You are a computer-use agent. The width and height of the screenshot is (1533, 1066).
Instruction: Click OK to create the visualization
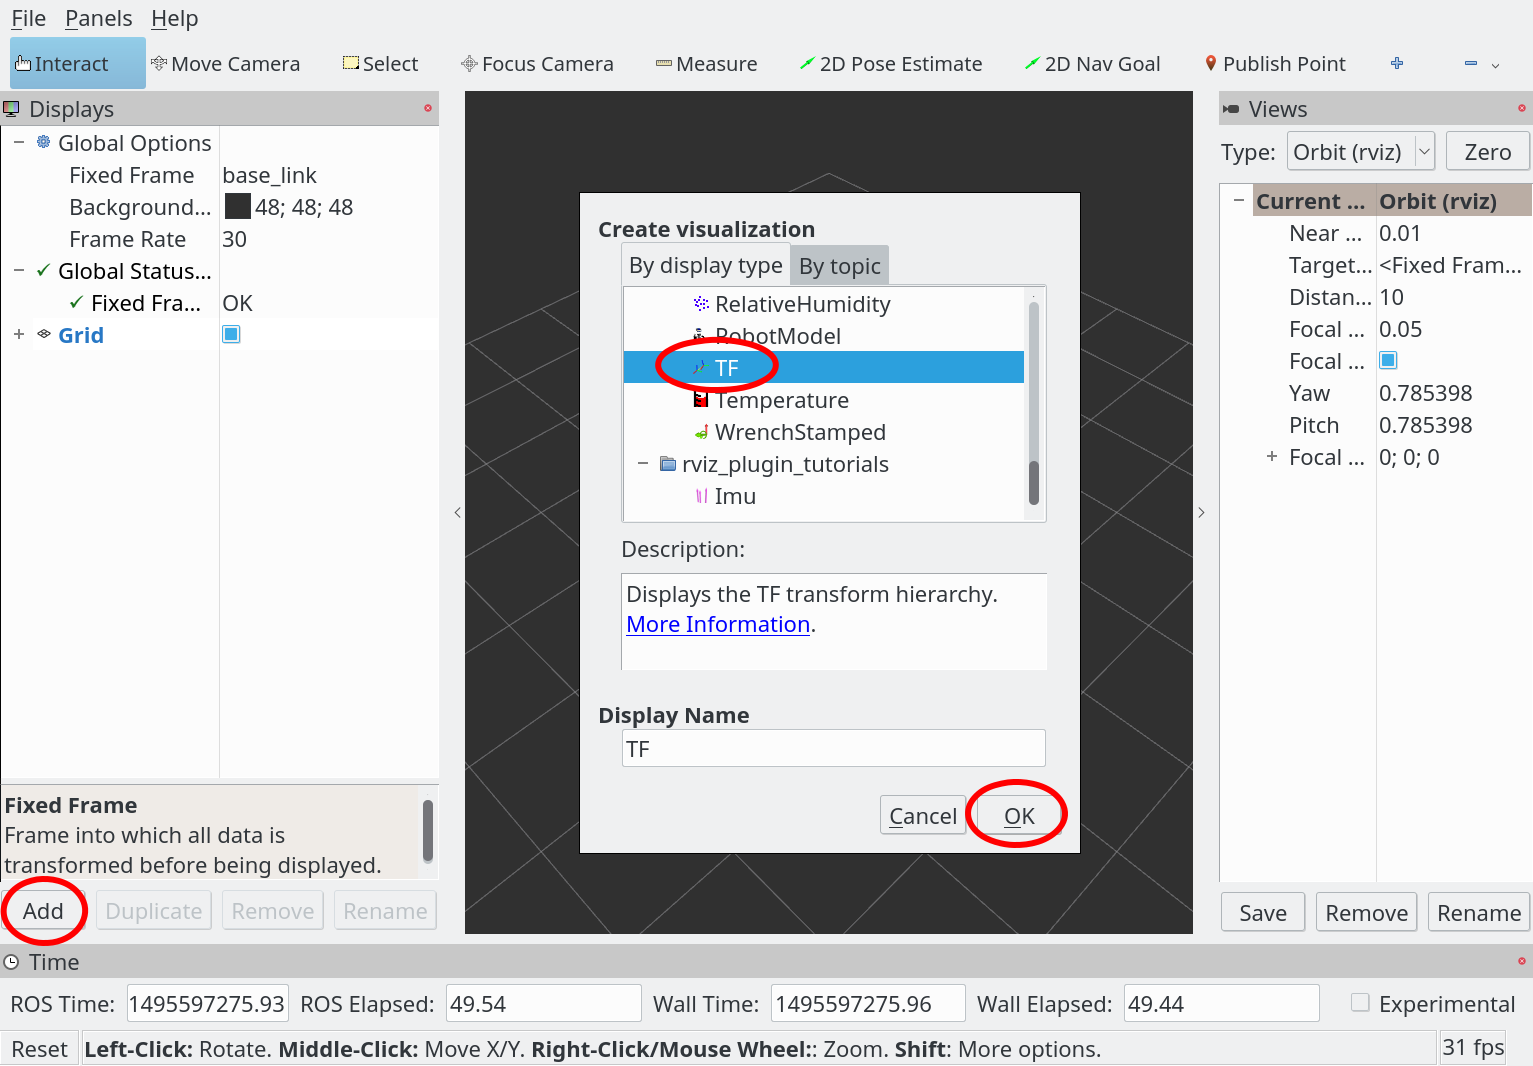pyautogui.click(x=1019, y=816)
